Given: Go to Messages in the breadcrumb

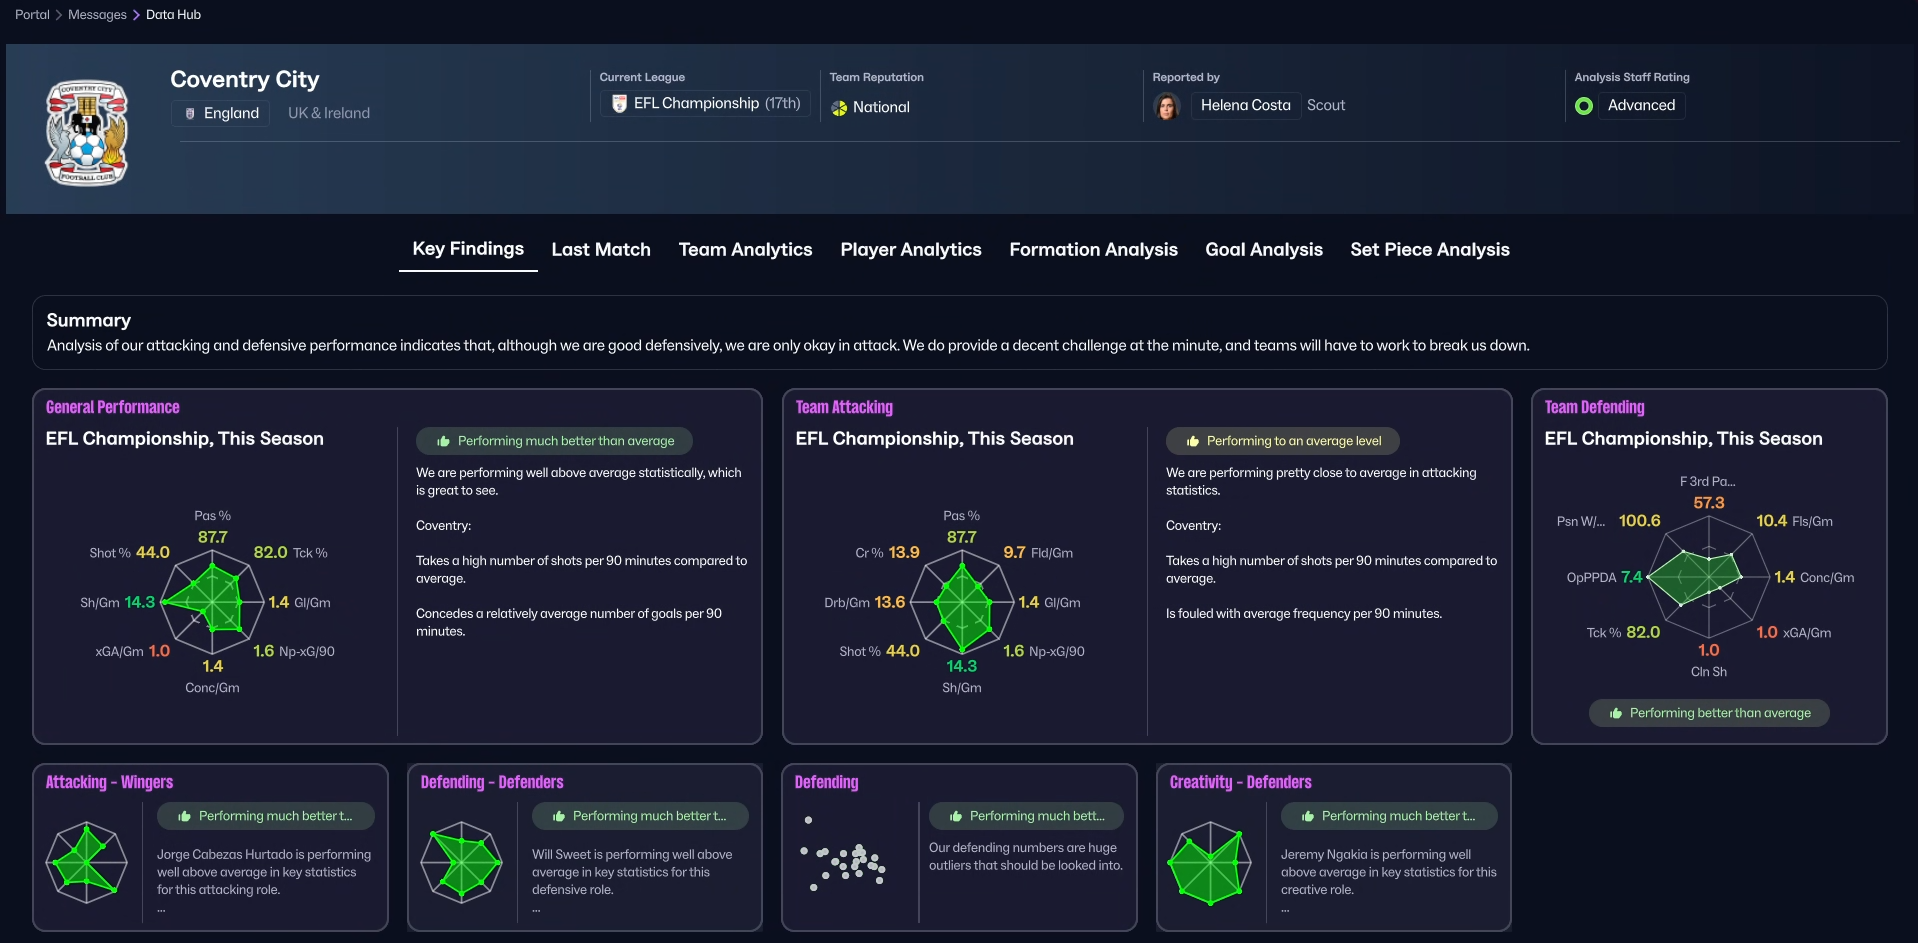Looking at the screenshot, I should tap(97, 14).
